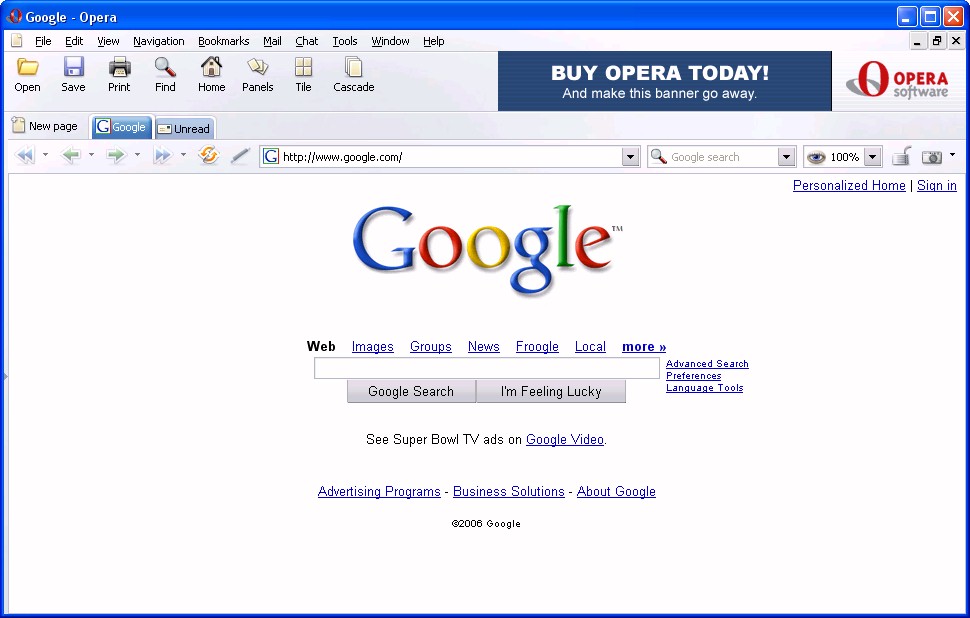Click the Buy Opera Today banner
This screenshot has height=618, width=970.
(x=664, y=81)
